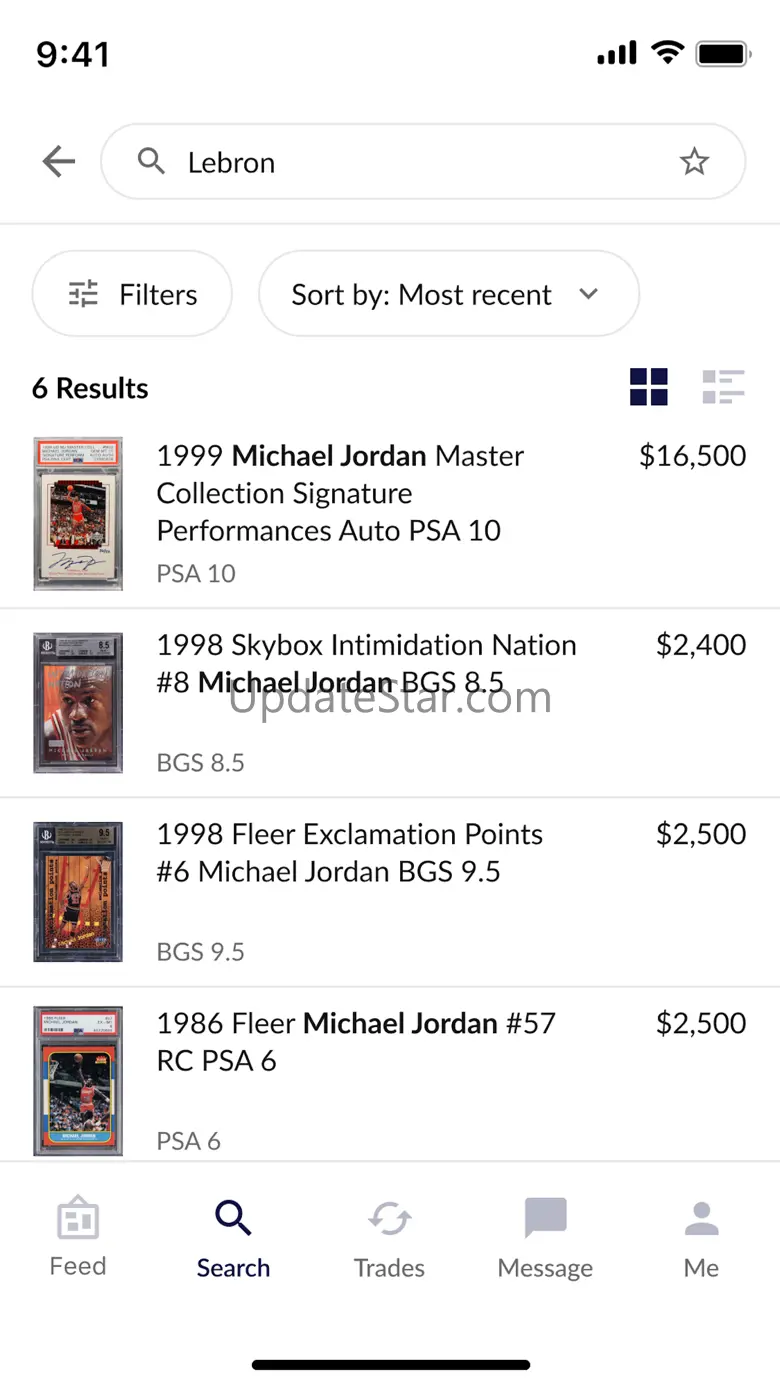
Task: Open the 1998 Skybox Intimidation Nation listing title
Action: (366, 664)
